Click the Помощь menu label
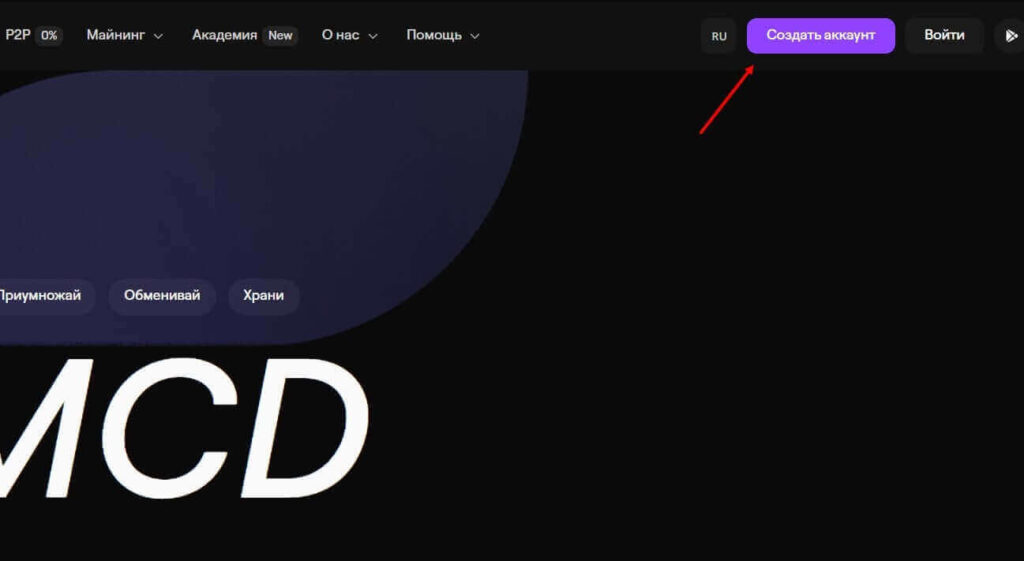1024x561 pixels. (x=434, y=35)
